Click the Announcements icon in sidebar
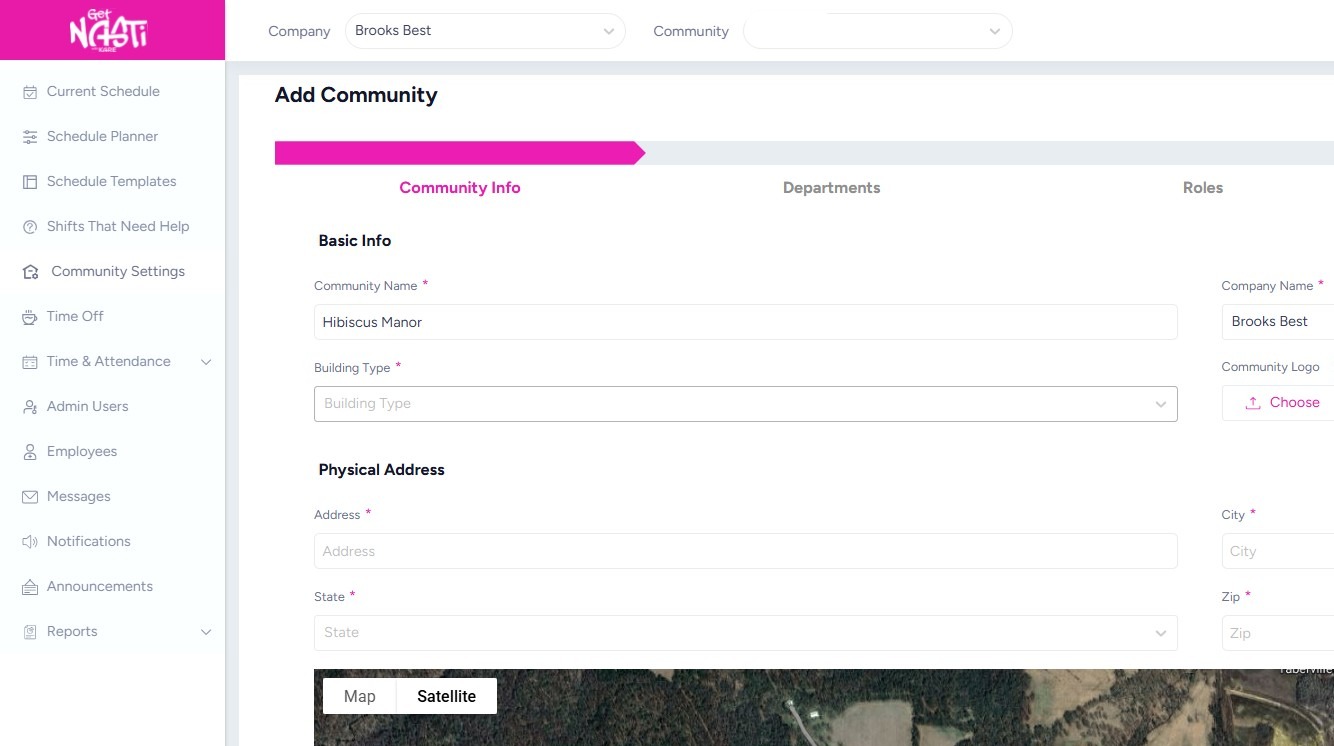 (x=30, y=587)
